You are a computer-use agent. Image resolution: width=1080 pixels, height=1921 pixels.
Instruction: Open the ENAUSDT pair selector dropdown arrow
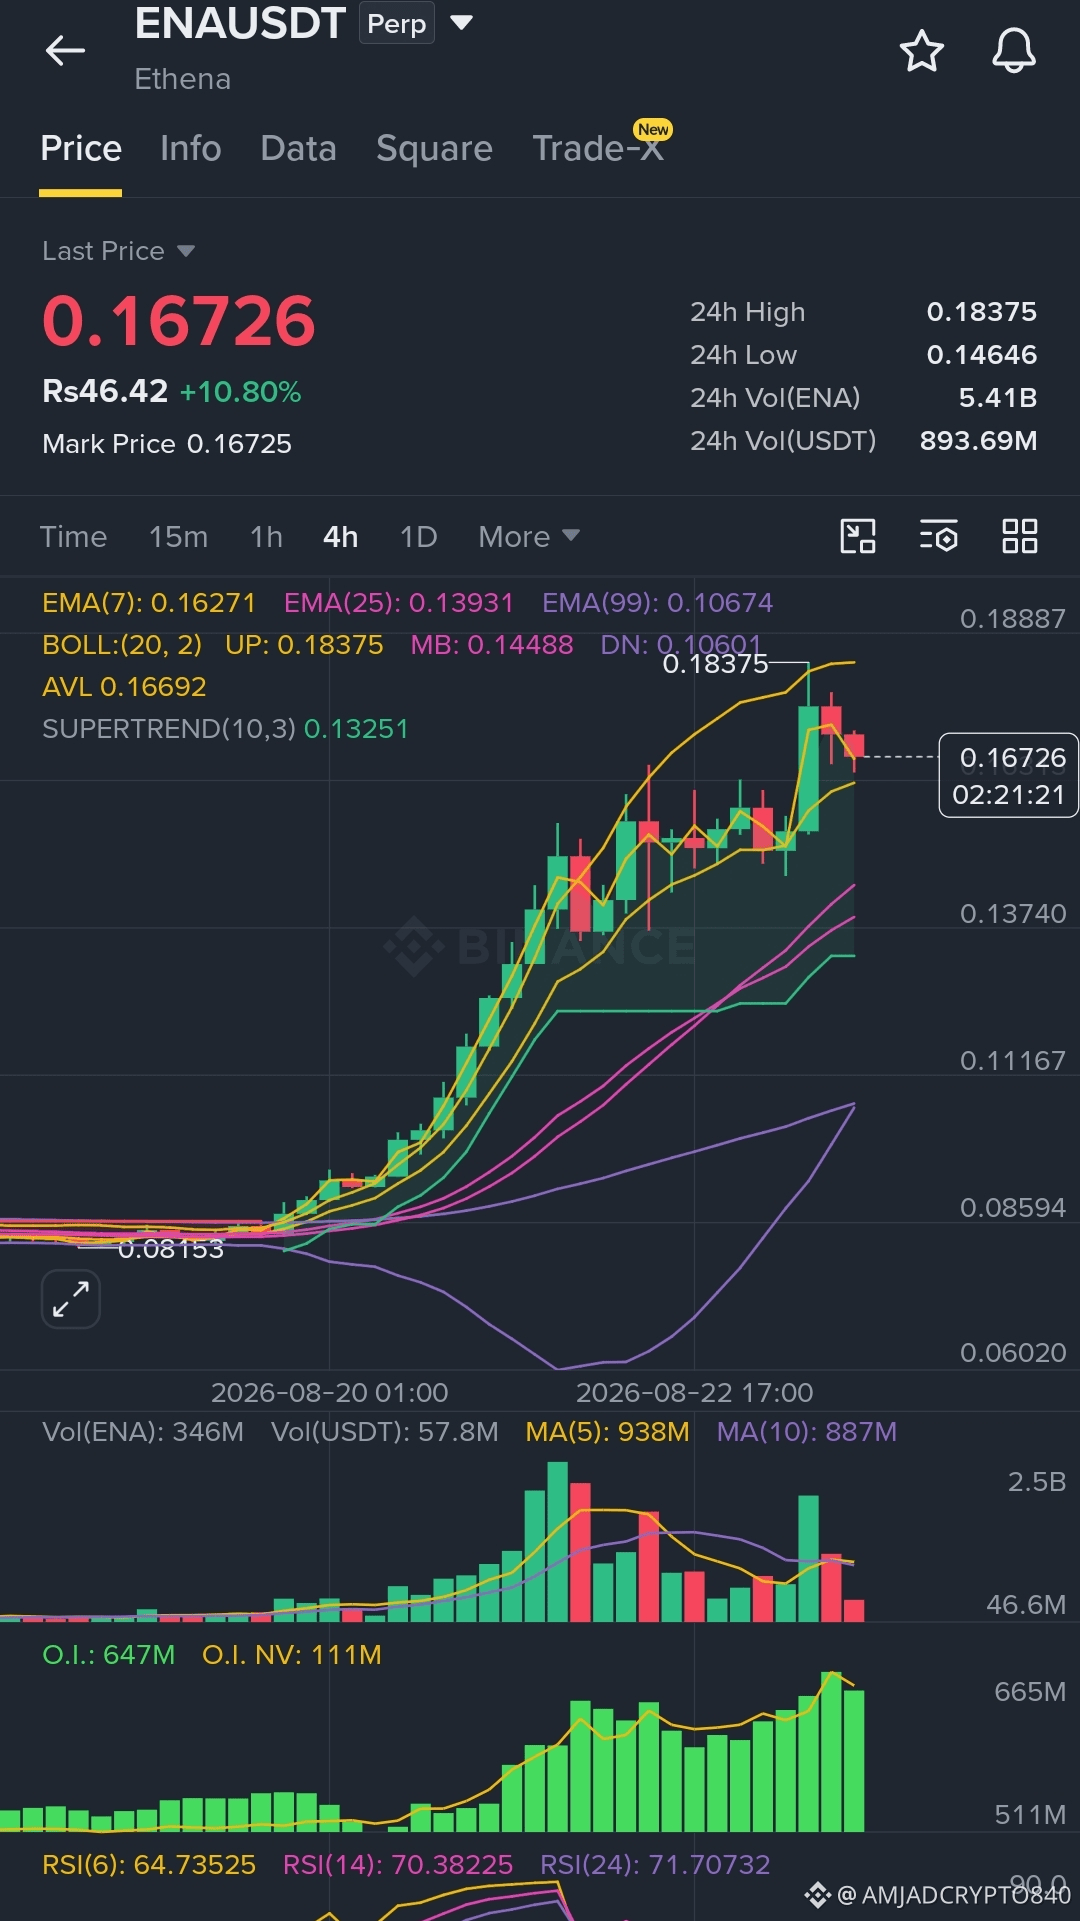tap(461, 22)
